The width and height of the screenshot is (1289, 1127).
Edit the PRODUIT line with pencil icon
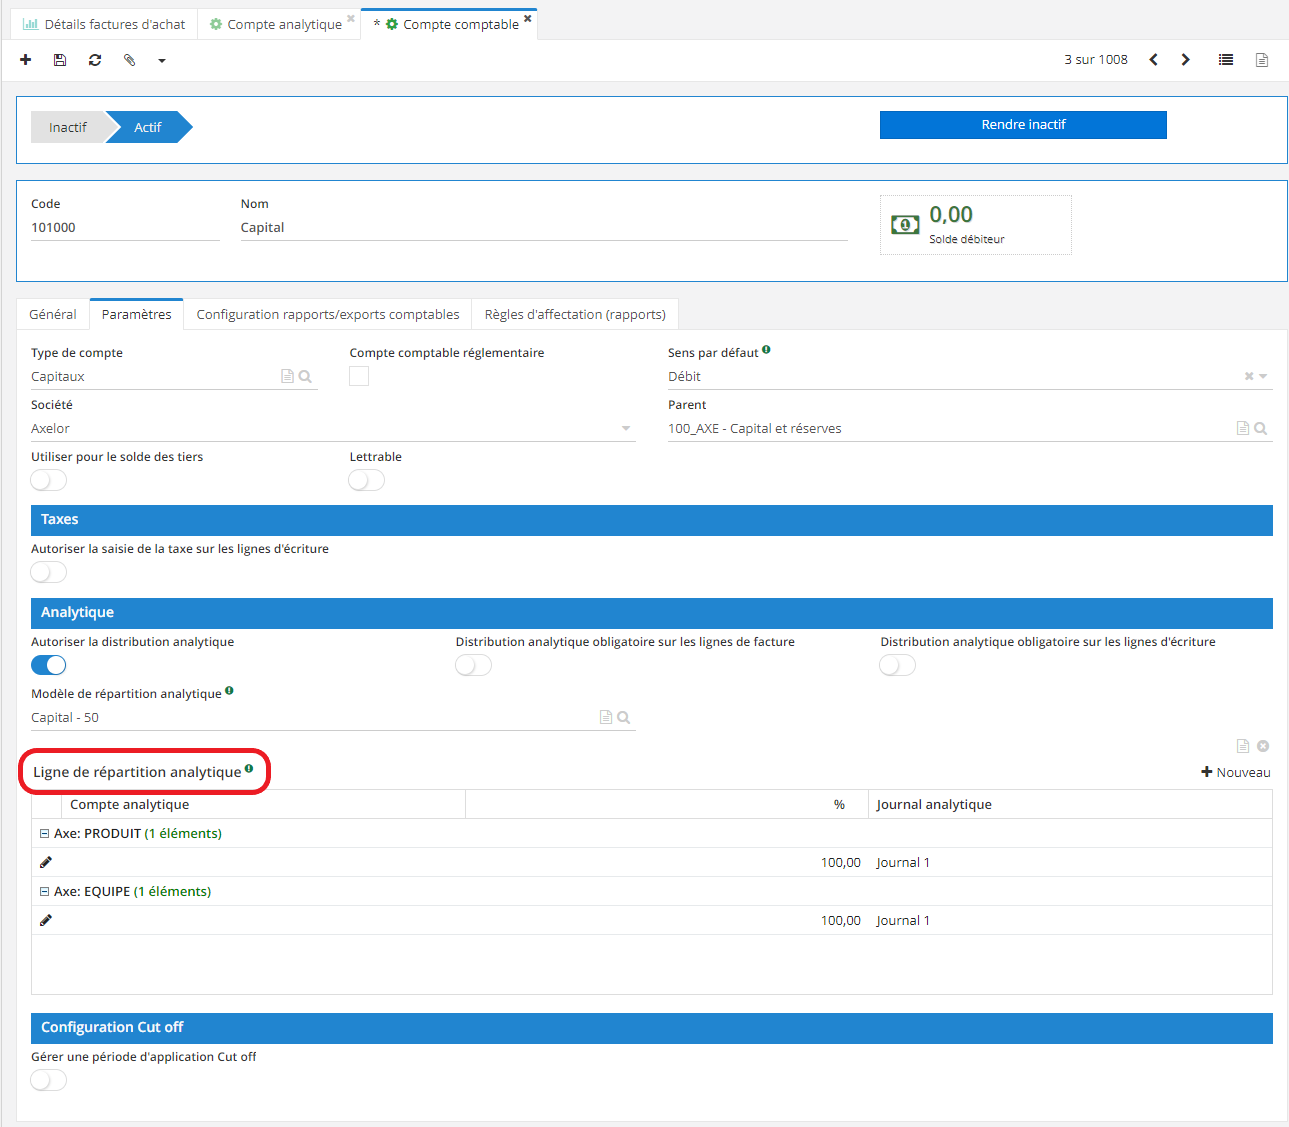tap(46, 862)
